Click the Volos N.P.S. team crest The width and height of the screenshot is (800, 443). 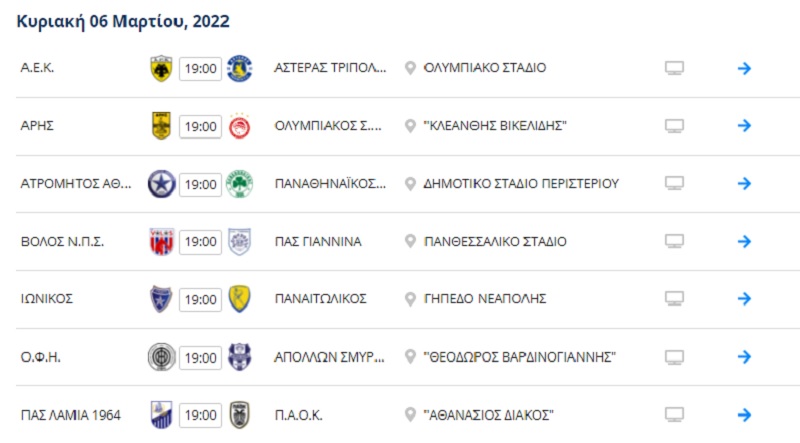[x=160, y=241]
